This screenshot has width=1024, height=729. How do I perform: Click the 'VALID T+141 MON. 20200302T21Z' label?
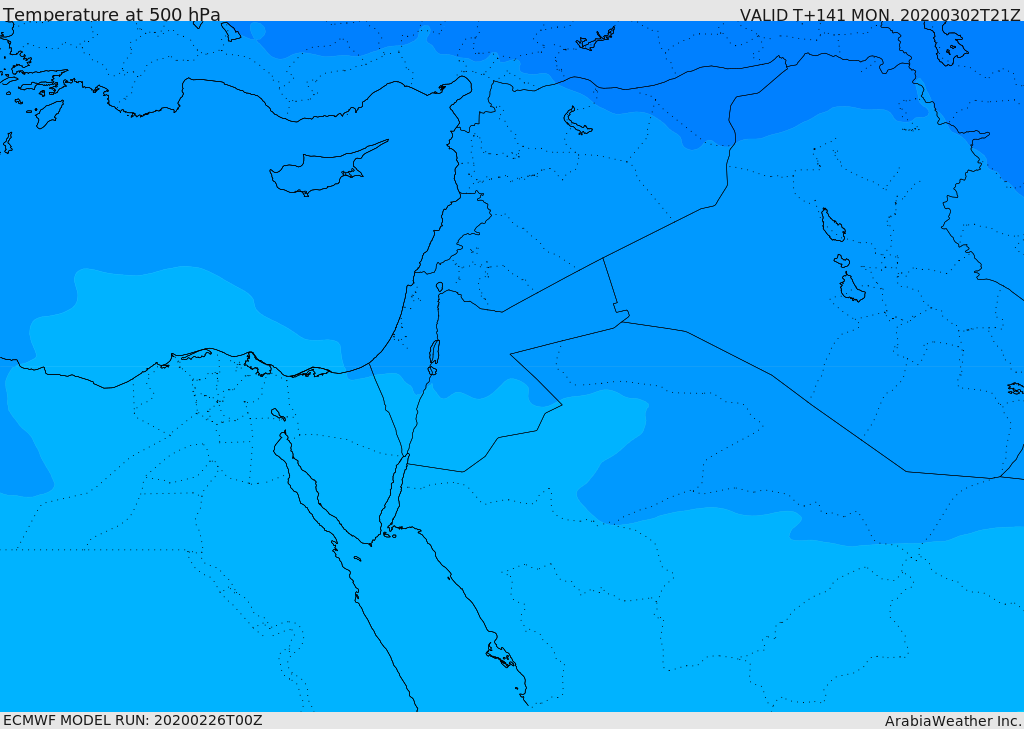(879, 14)
